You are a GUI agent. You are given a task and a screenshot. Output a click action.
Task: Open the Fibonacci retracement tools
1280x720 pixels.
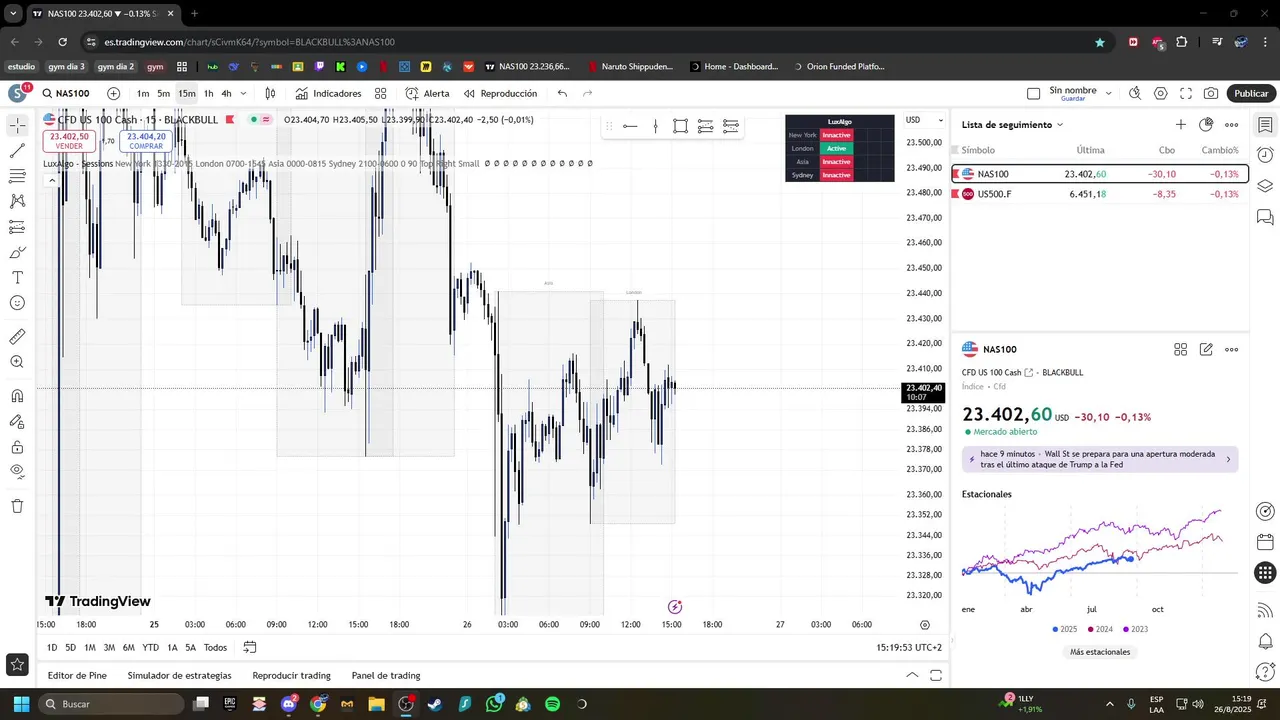pyautogui.click(x=17, y=176)
